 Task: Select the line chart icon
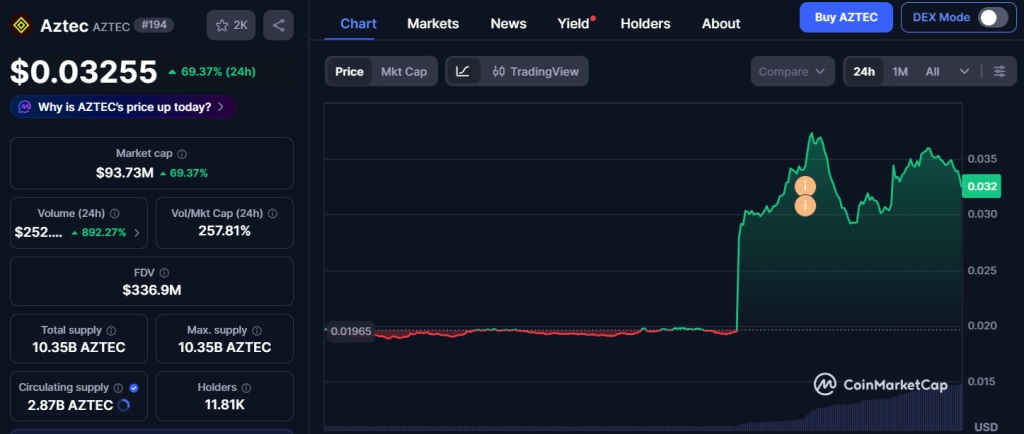point(463,71)
